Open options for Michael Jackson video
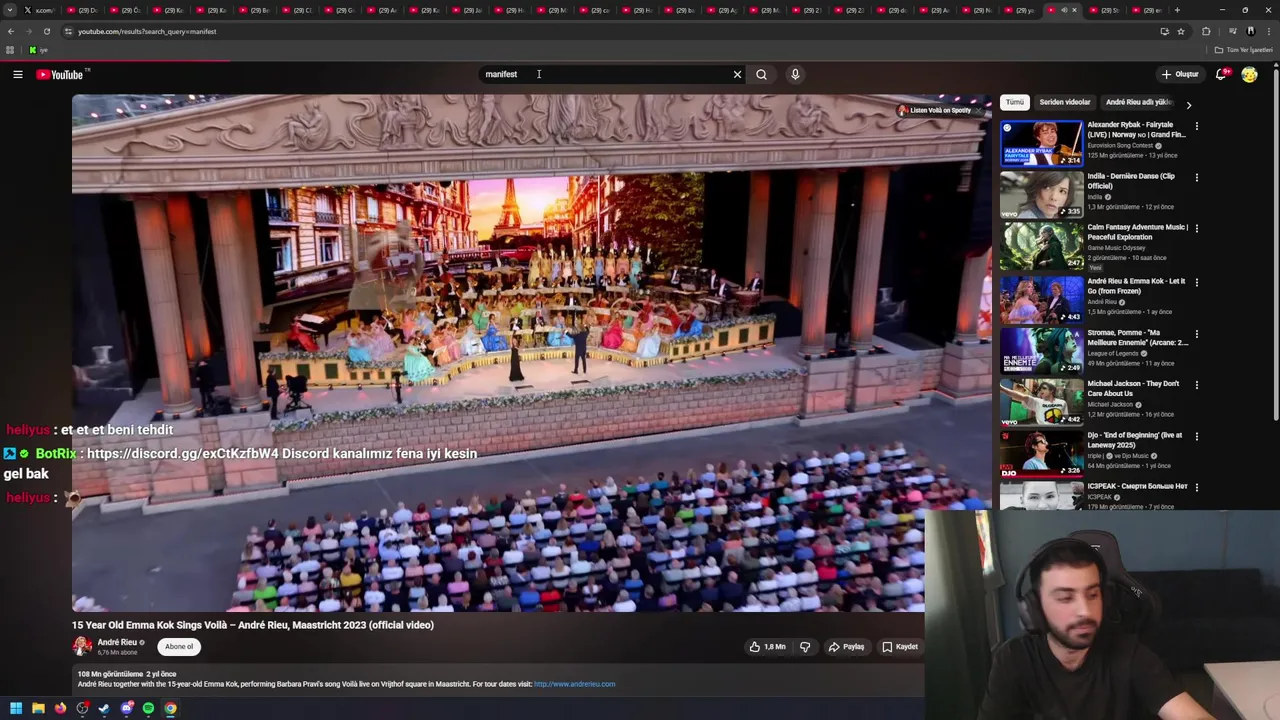Screen dimensions: 1280x720 click(x=1196, y=385)
